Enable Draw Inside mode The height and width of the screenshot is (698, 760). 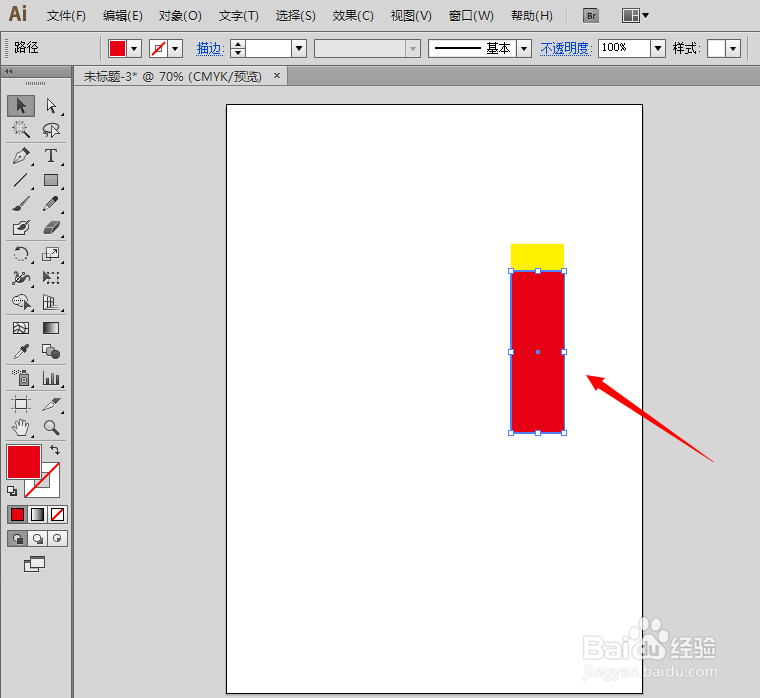57,539
